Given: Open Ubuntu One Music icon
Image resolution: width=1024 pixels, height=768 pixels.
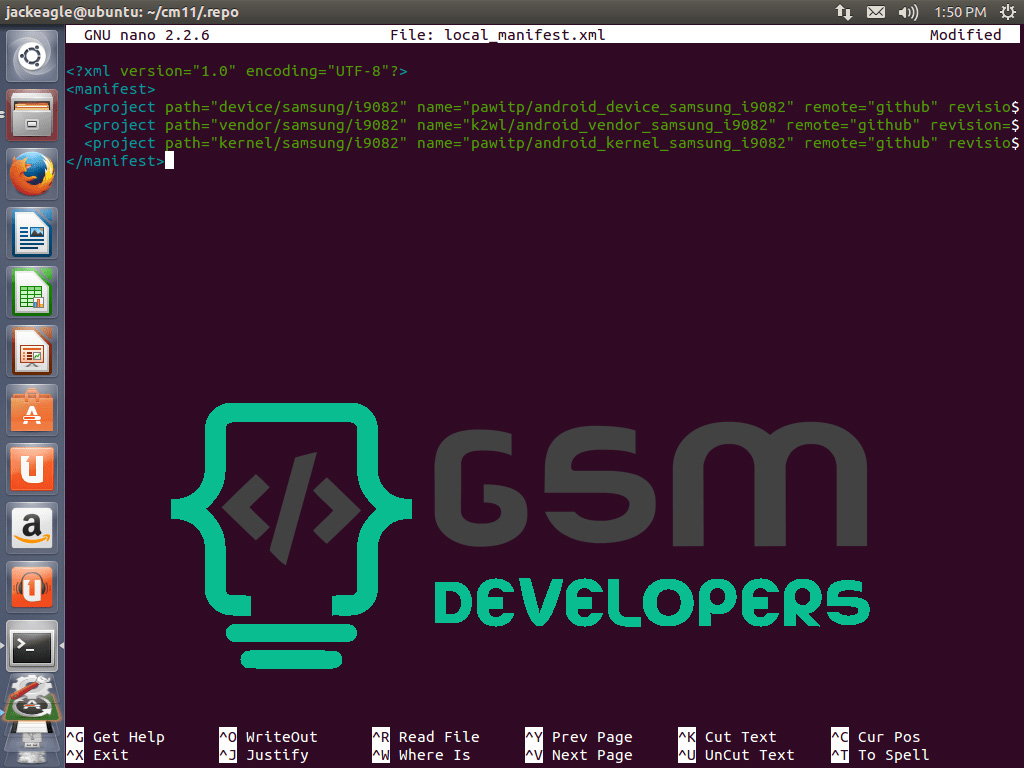Looking at the screenshot, I should (x=32, y=586).
